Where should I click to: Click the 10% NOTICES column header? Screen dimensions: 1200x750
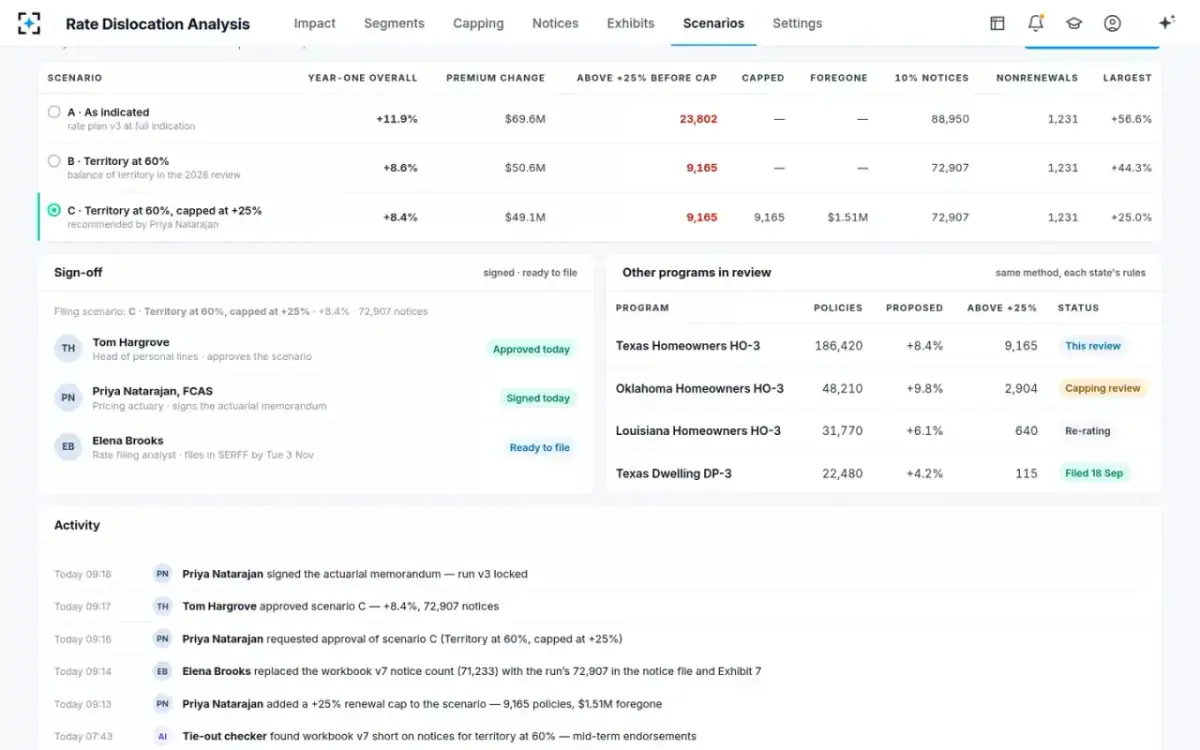932,78
